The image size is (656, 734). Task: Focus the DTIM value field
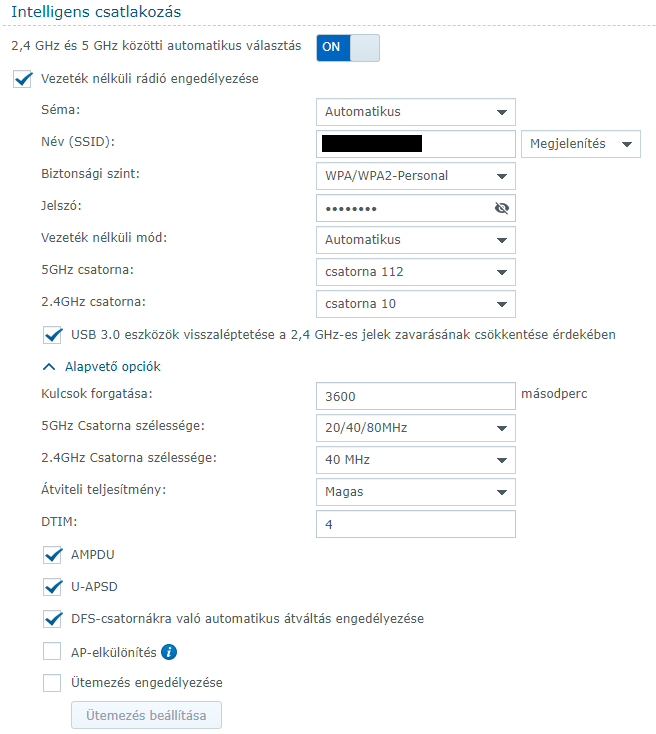[x=415, y=524]
